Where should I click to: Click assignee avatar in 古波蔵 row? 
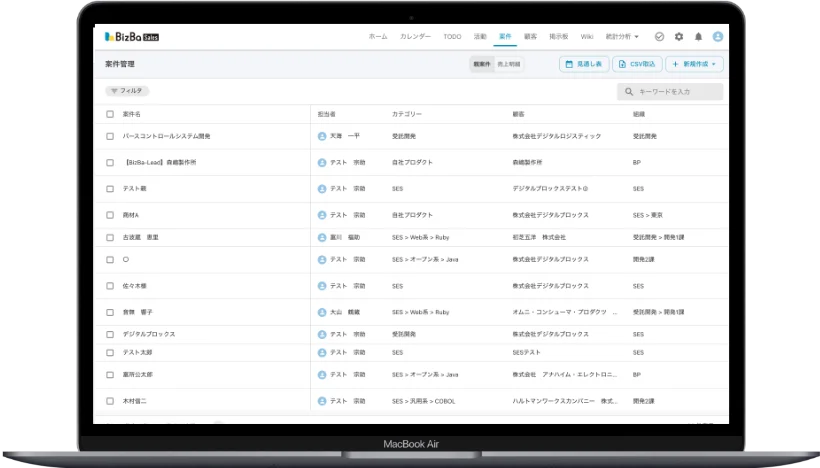tap(322, 237)
